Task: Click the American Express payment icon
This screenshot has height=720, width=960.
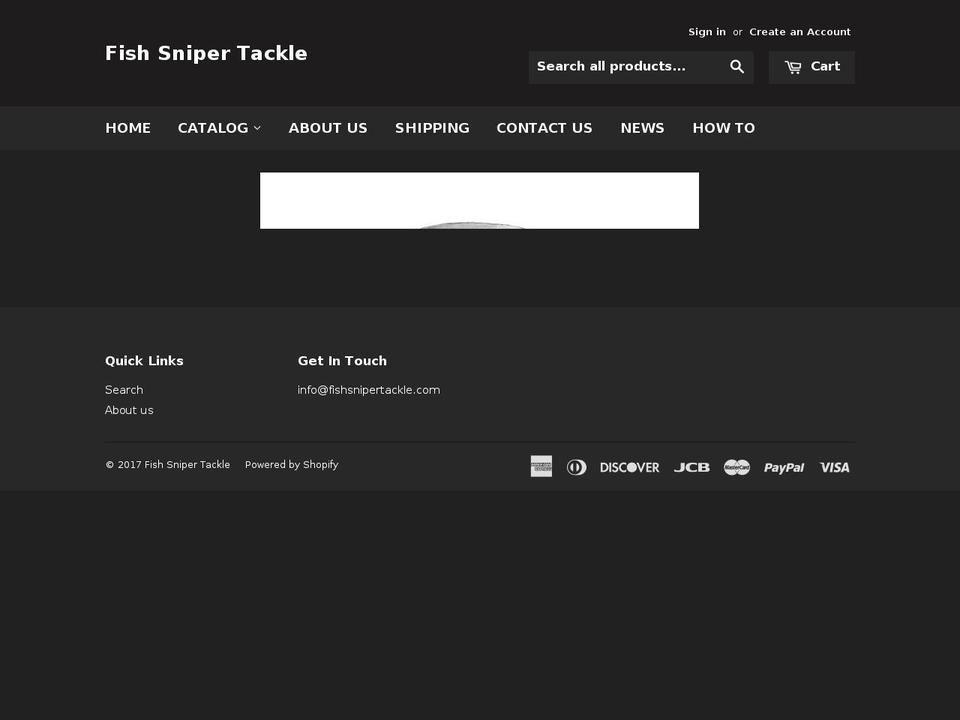Action: coord(541,467)
